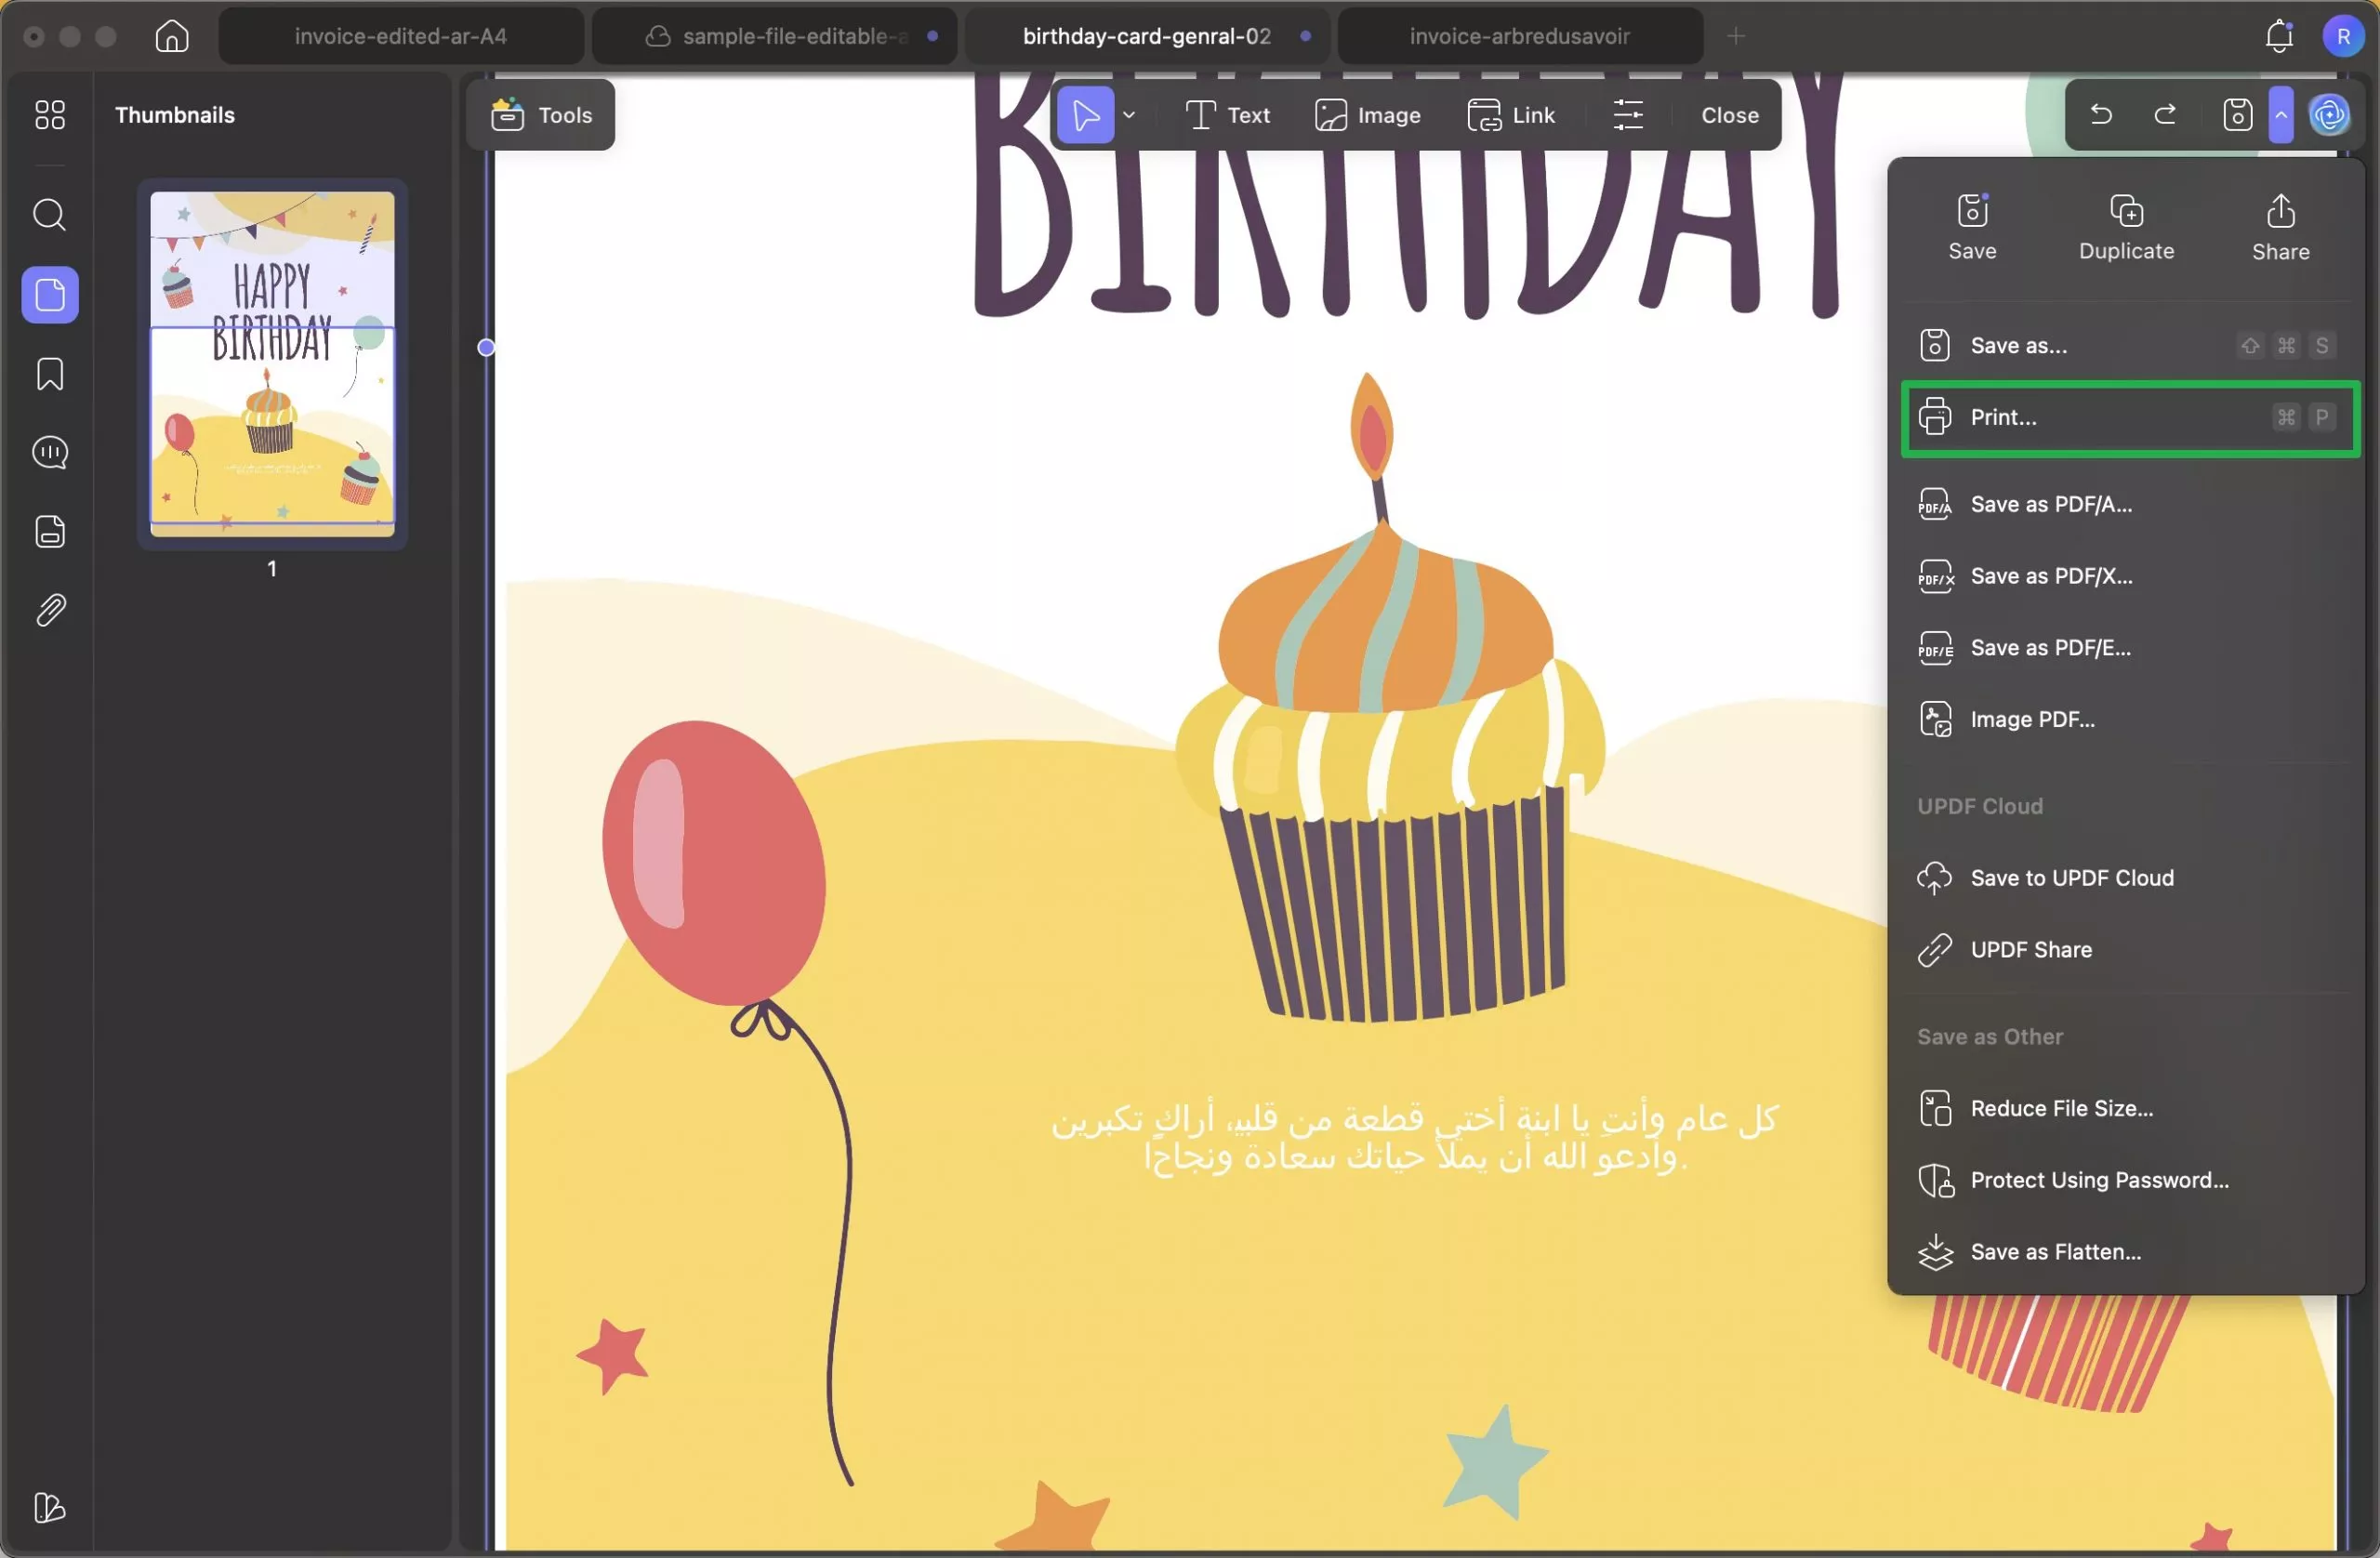2380x1558 pixels.
Task: Open the notifications bell
Action: [2279, 36]
